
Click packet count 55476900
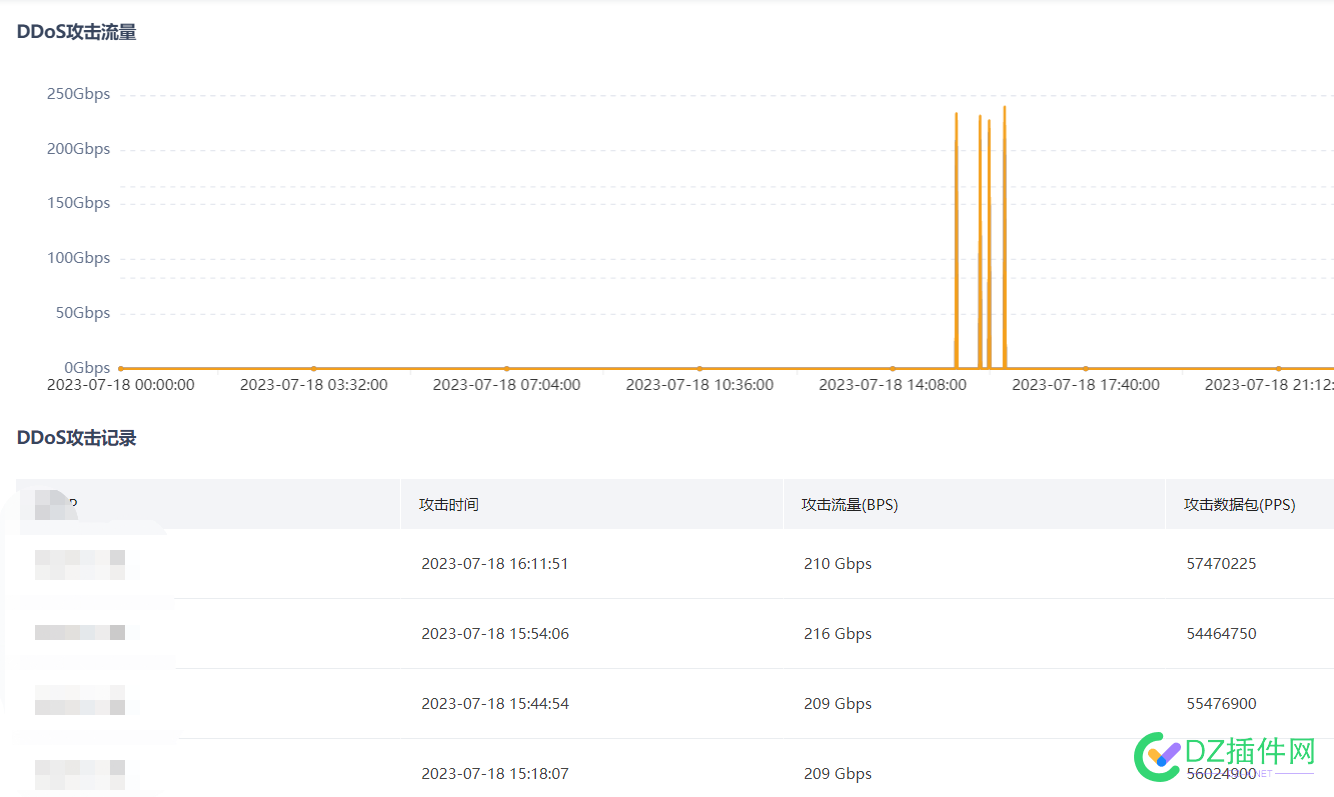pos(1222,704)
